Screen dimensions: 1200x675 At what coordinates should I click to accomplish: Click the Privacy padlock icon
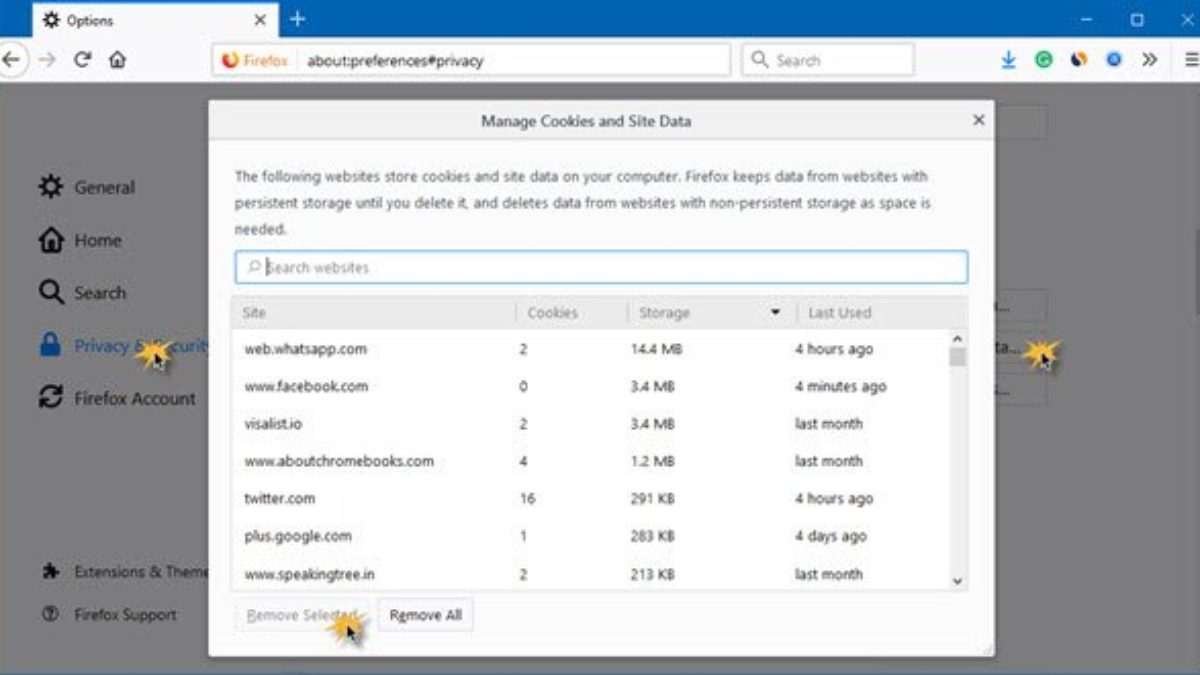(50, 346)
